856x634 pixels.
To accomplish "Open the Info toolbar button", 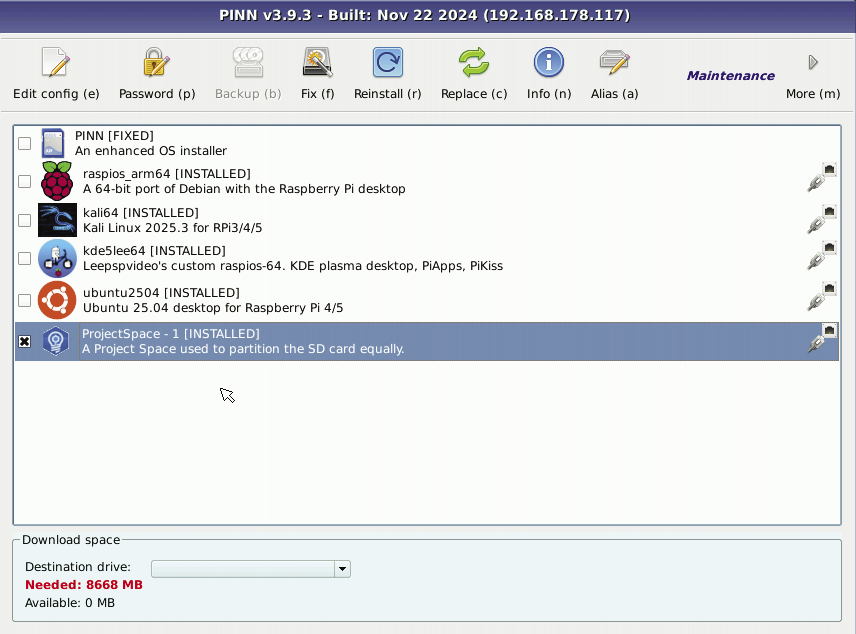I will coord(549,64).
